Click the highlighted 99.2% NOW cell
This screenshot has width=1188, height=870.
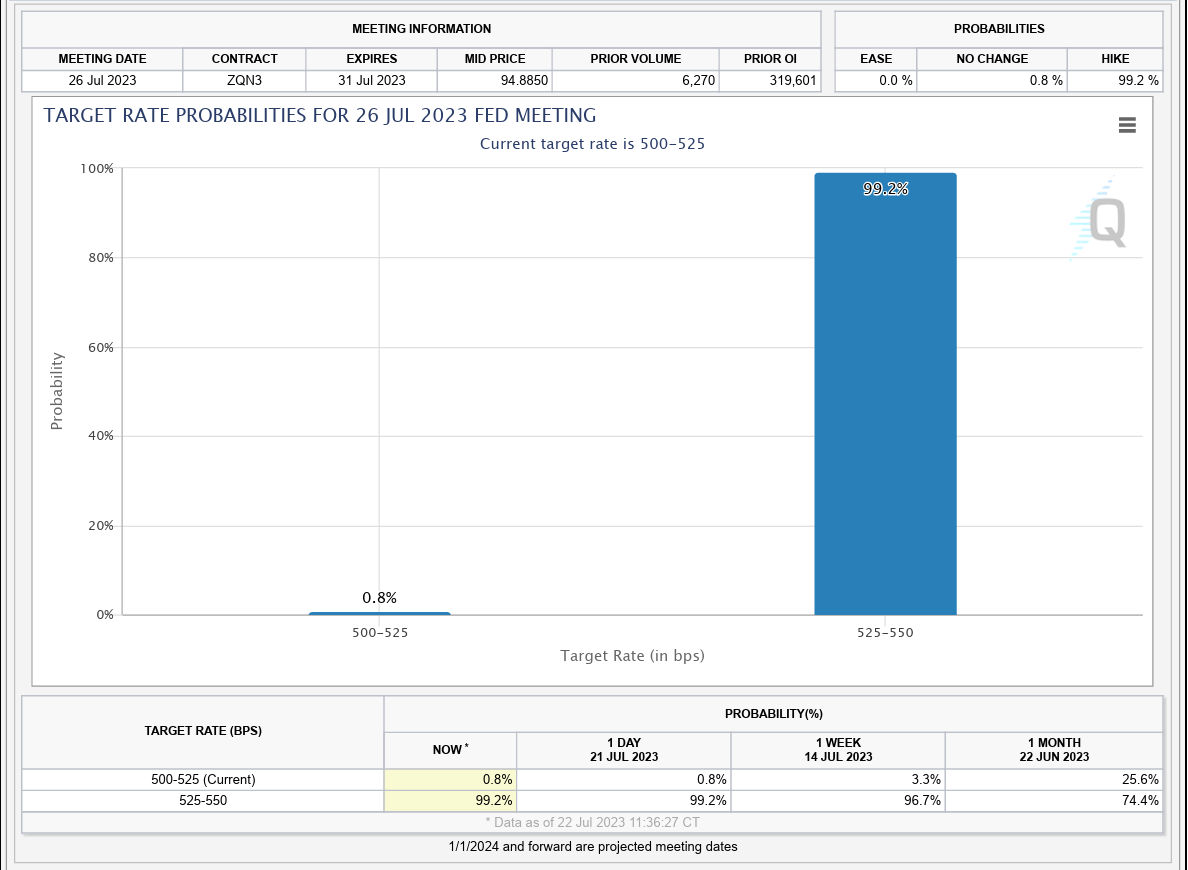click(x=450, y=800)
